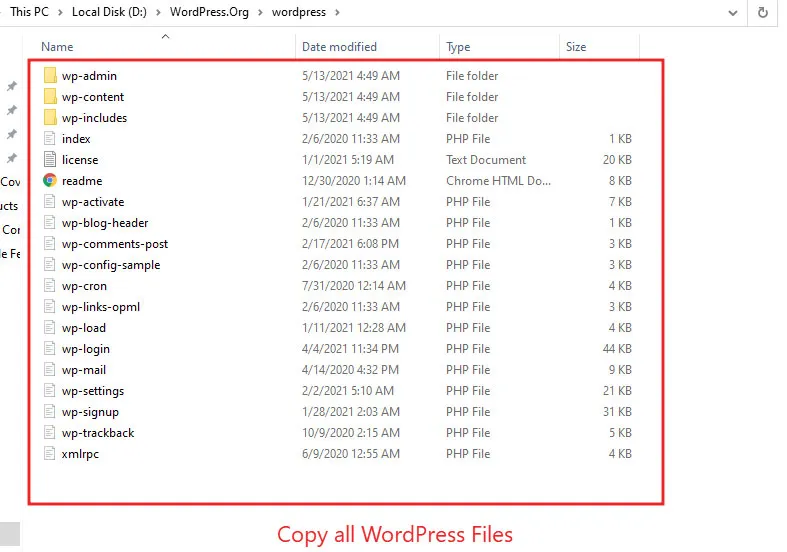Select the wp-settings file name
The width and height of the screenshot is (787, 552).
pyautogui.click(x=93, y=391)
